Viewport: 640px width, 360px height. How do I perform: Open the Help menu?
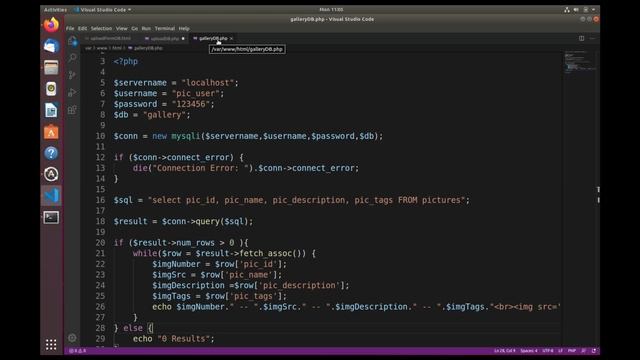184,29
